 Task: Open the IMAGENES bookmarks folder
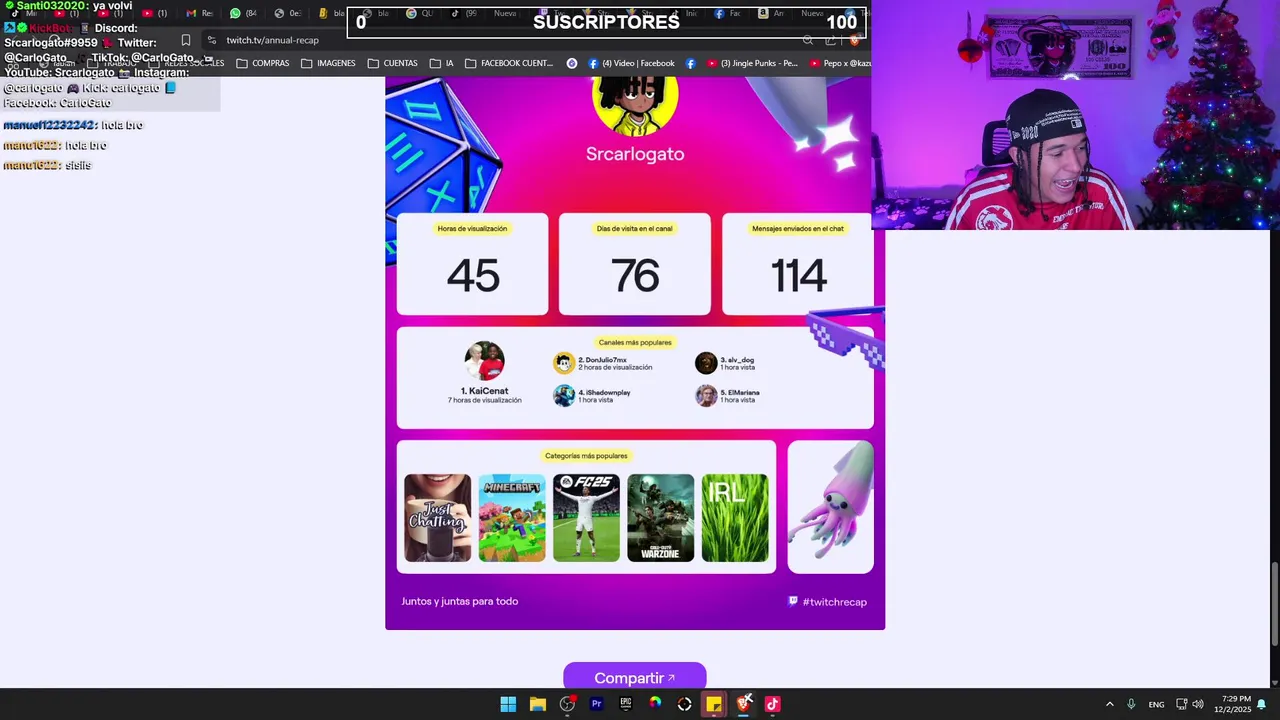pos(328,63)
